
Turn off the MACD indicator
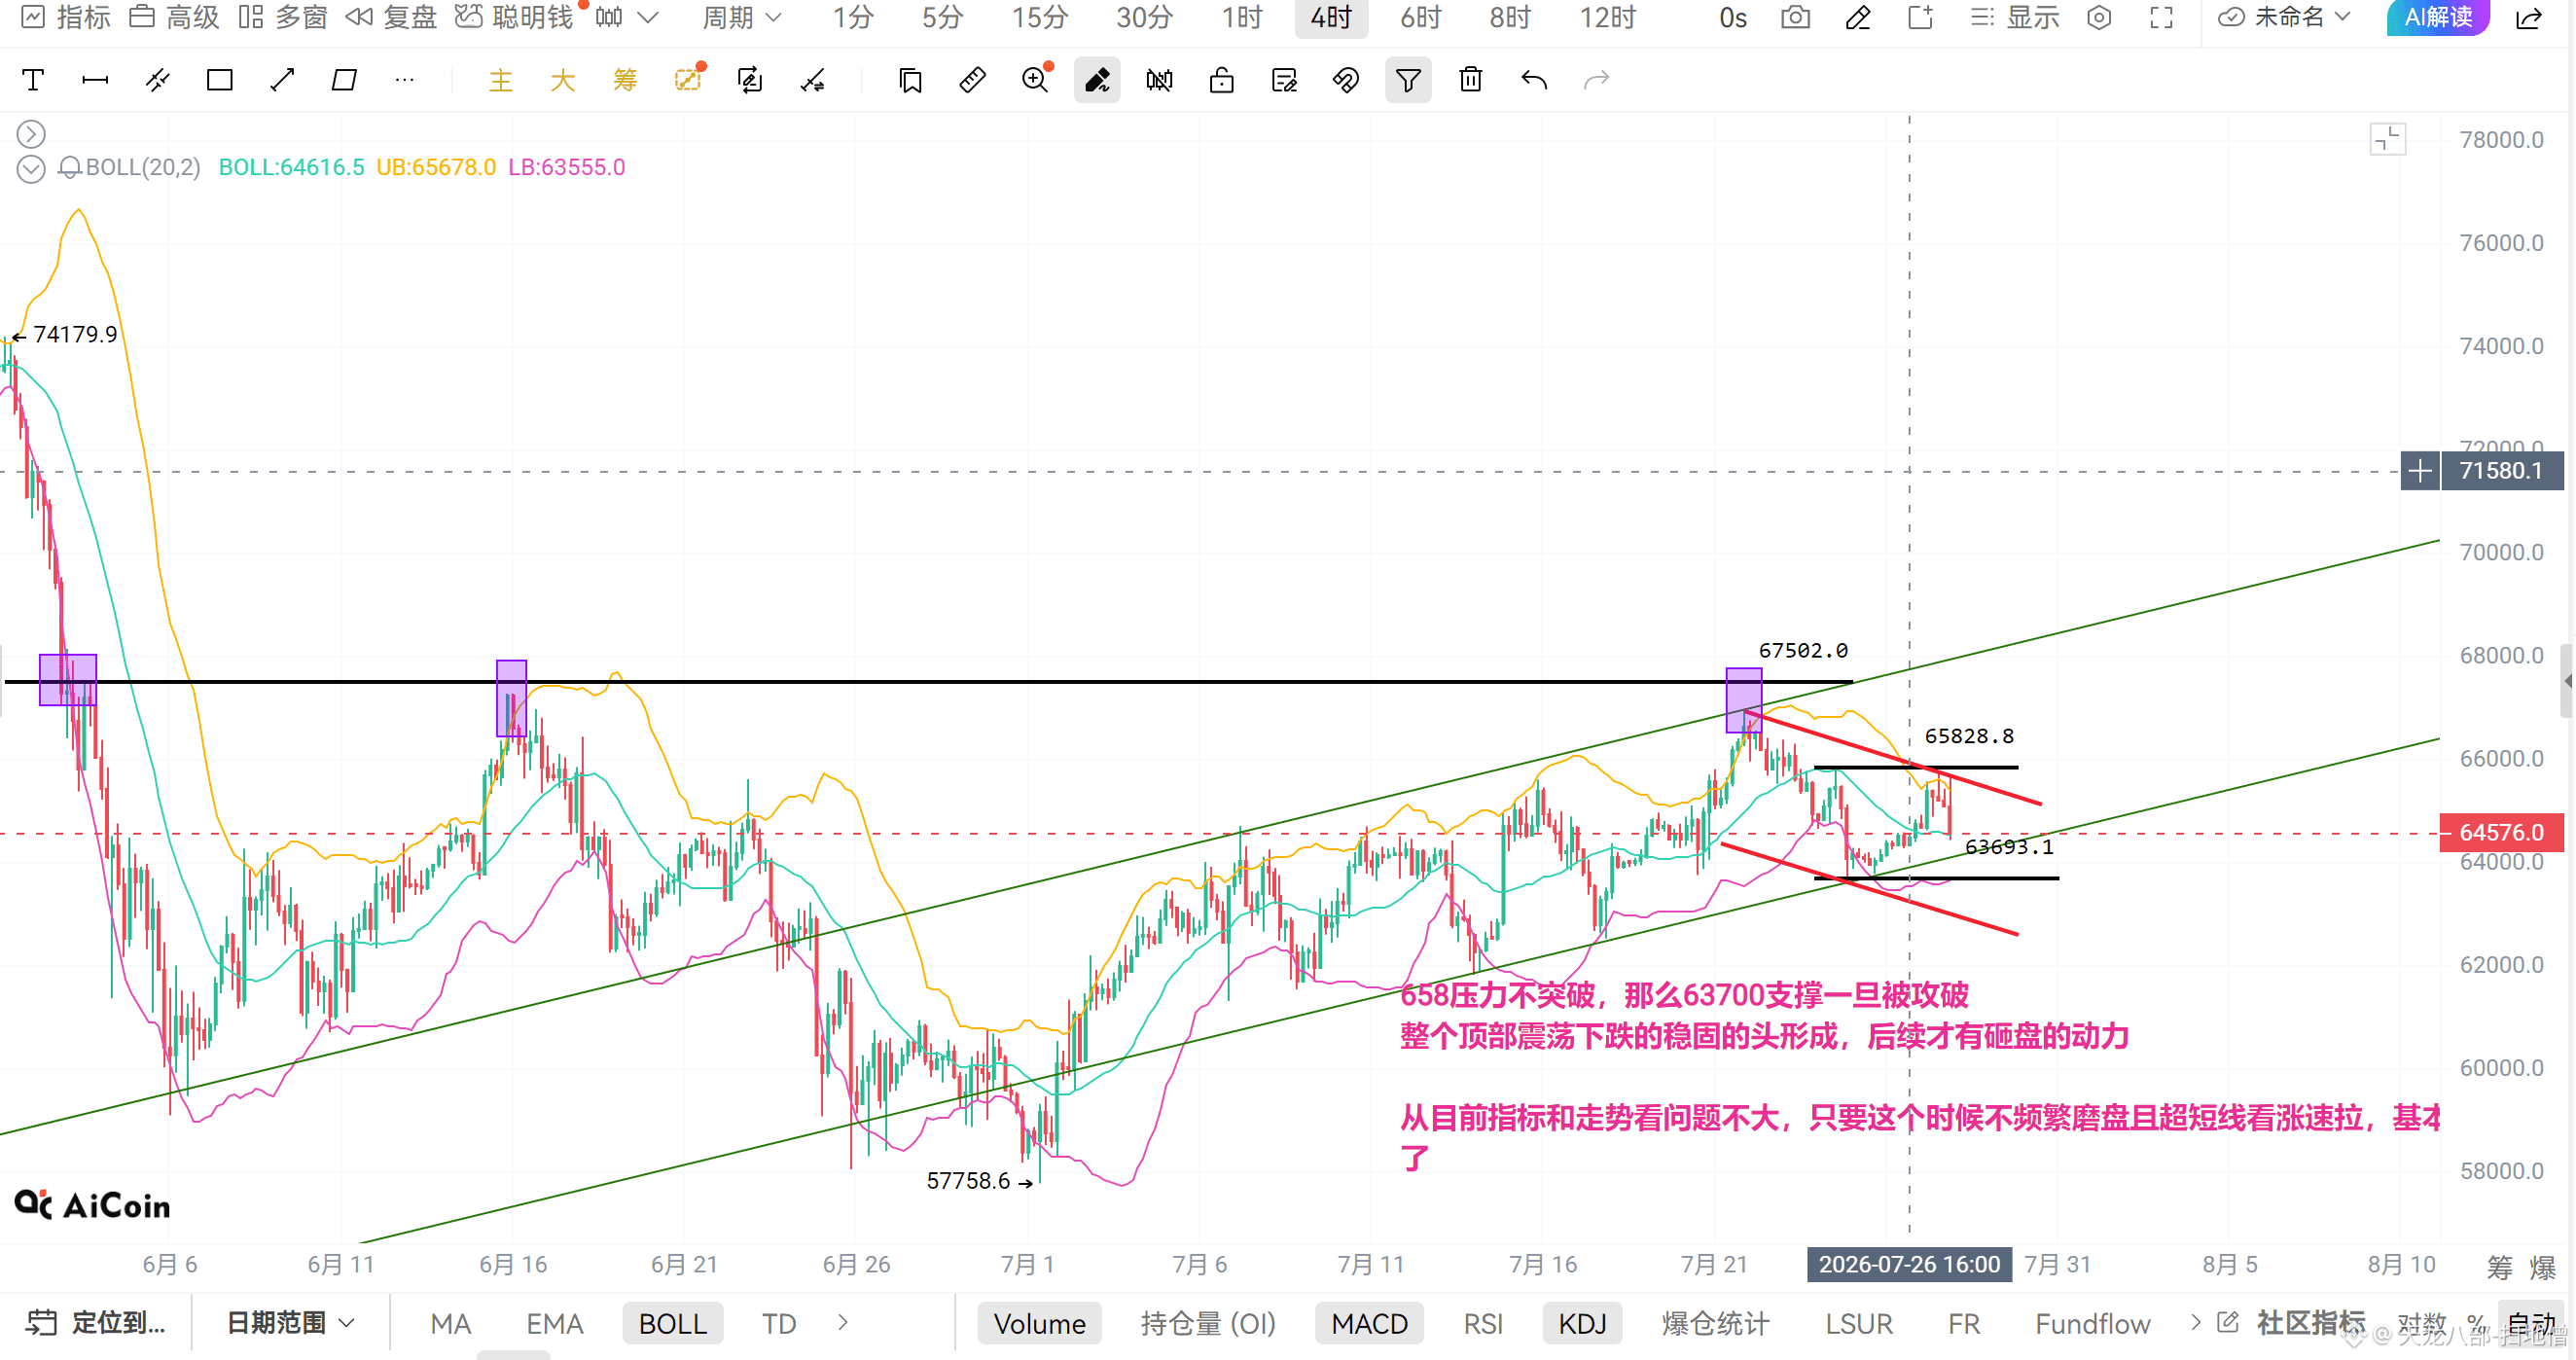point(1370,1323)
